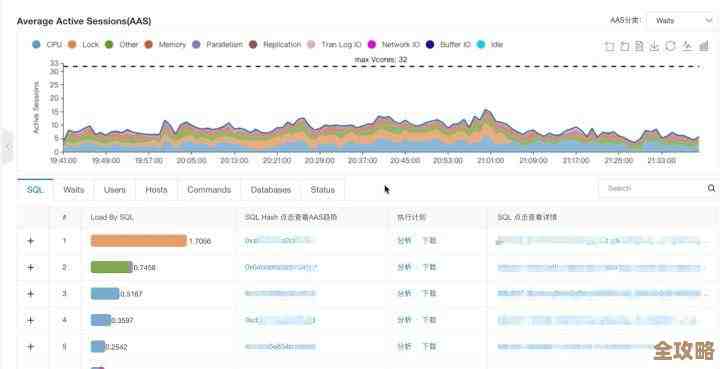This screenshot has width=720, height=369.
Task: Download the chart as image icon
Action: coord(655,46)
